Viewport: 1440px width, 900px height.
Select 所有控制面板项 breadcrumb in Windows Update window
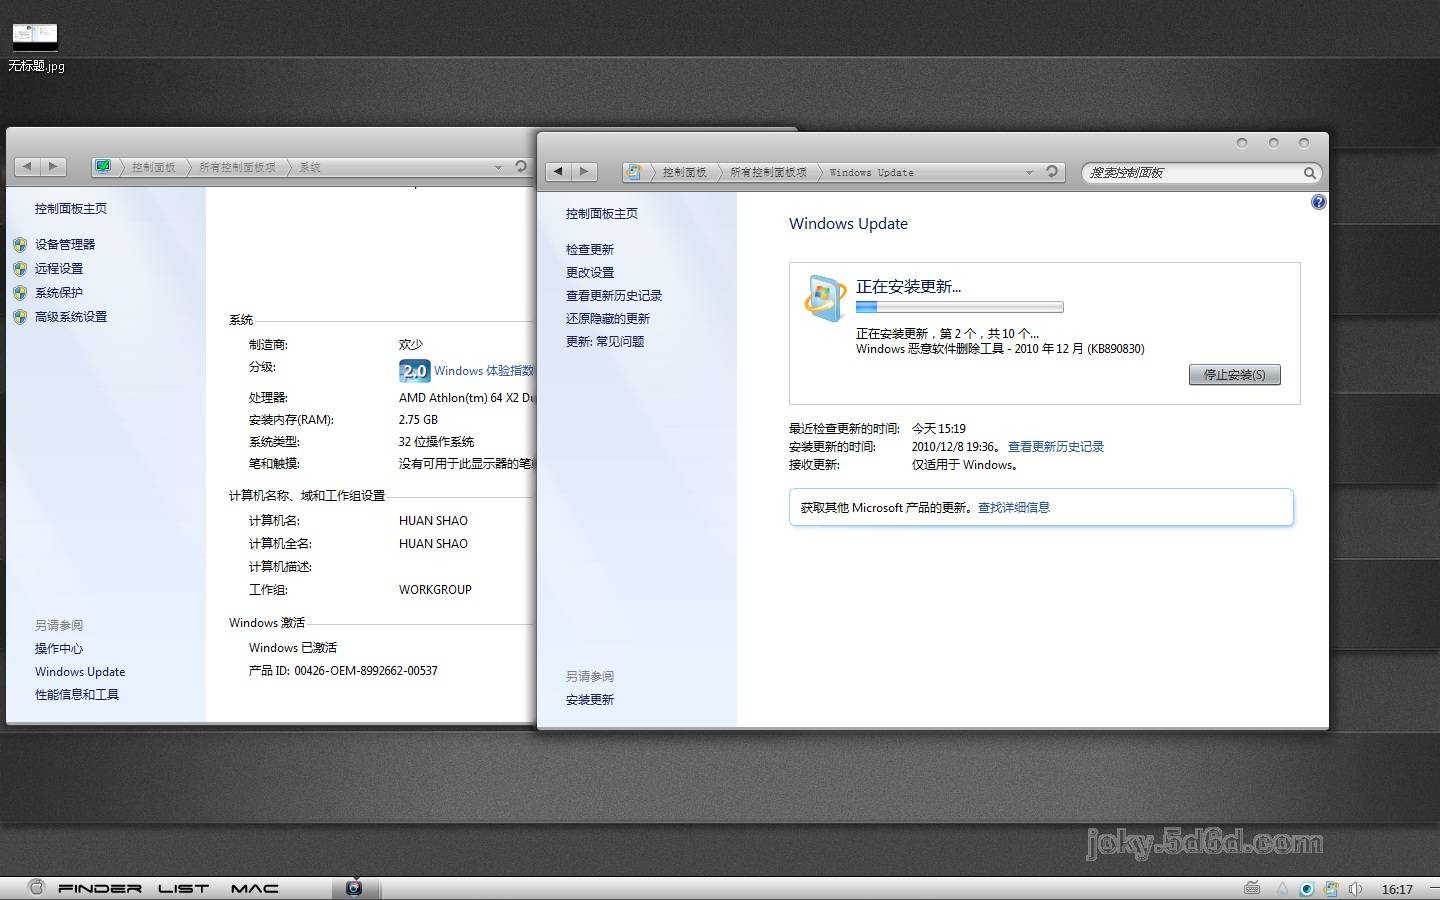[x=769, y=173]
